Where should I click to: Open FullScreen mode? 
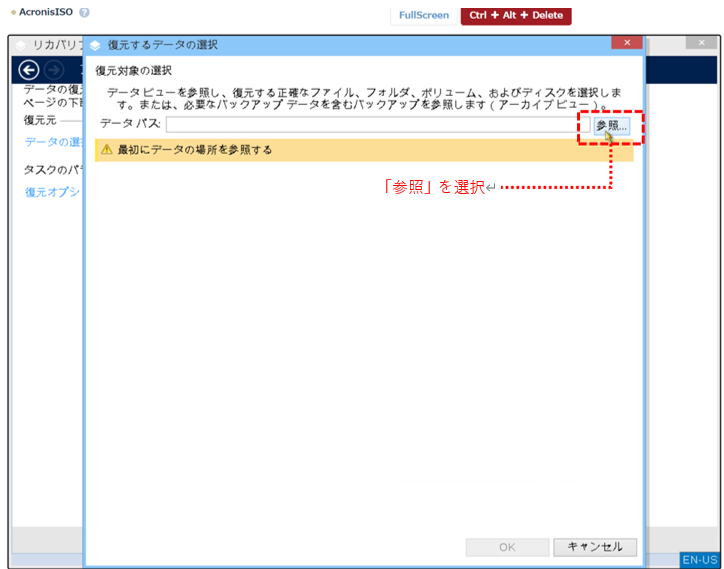coord(424,15)
